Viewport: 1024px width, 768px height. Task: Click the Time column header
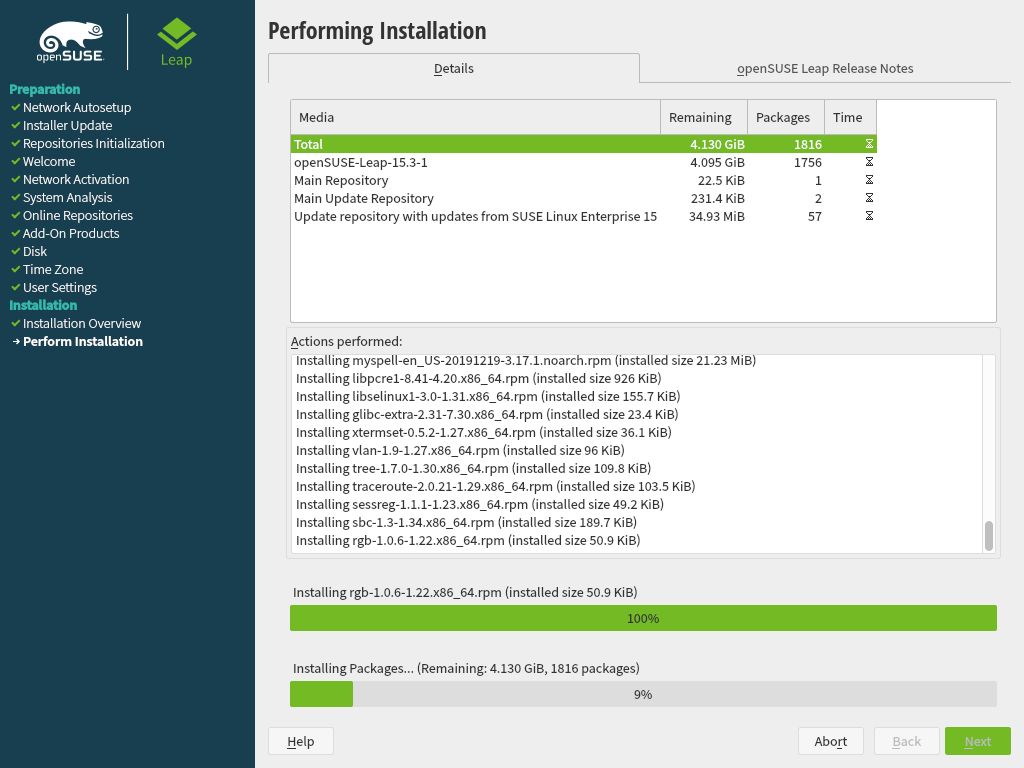(850, 118)
